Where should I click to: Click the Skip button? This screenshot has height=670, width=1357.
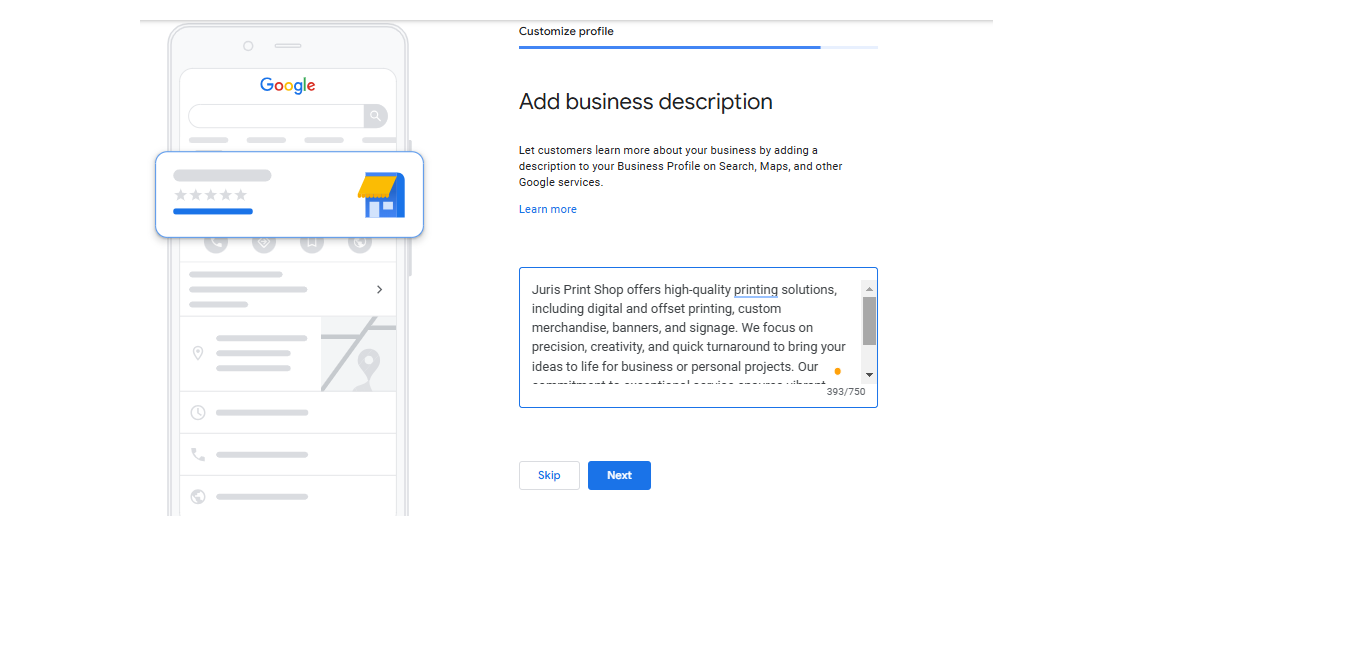(x=549, y=475)
